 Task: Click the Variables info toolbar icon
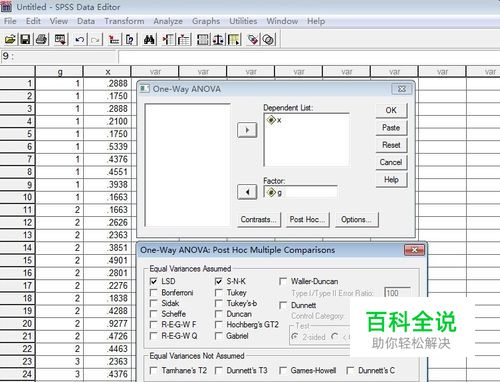(x=130, y=40)
